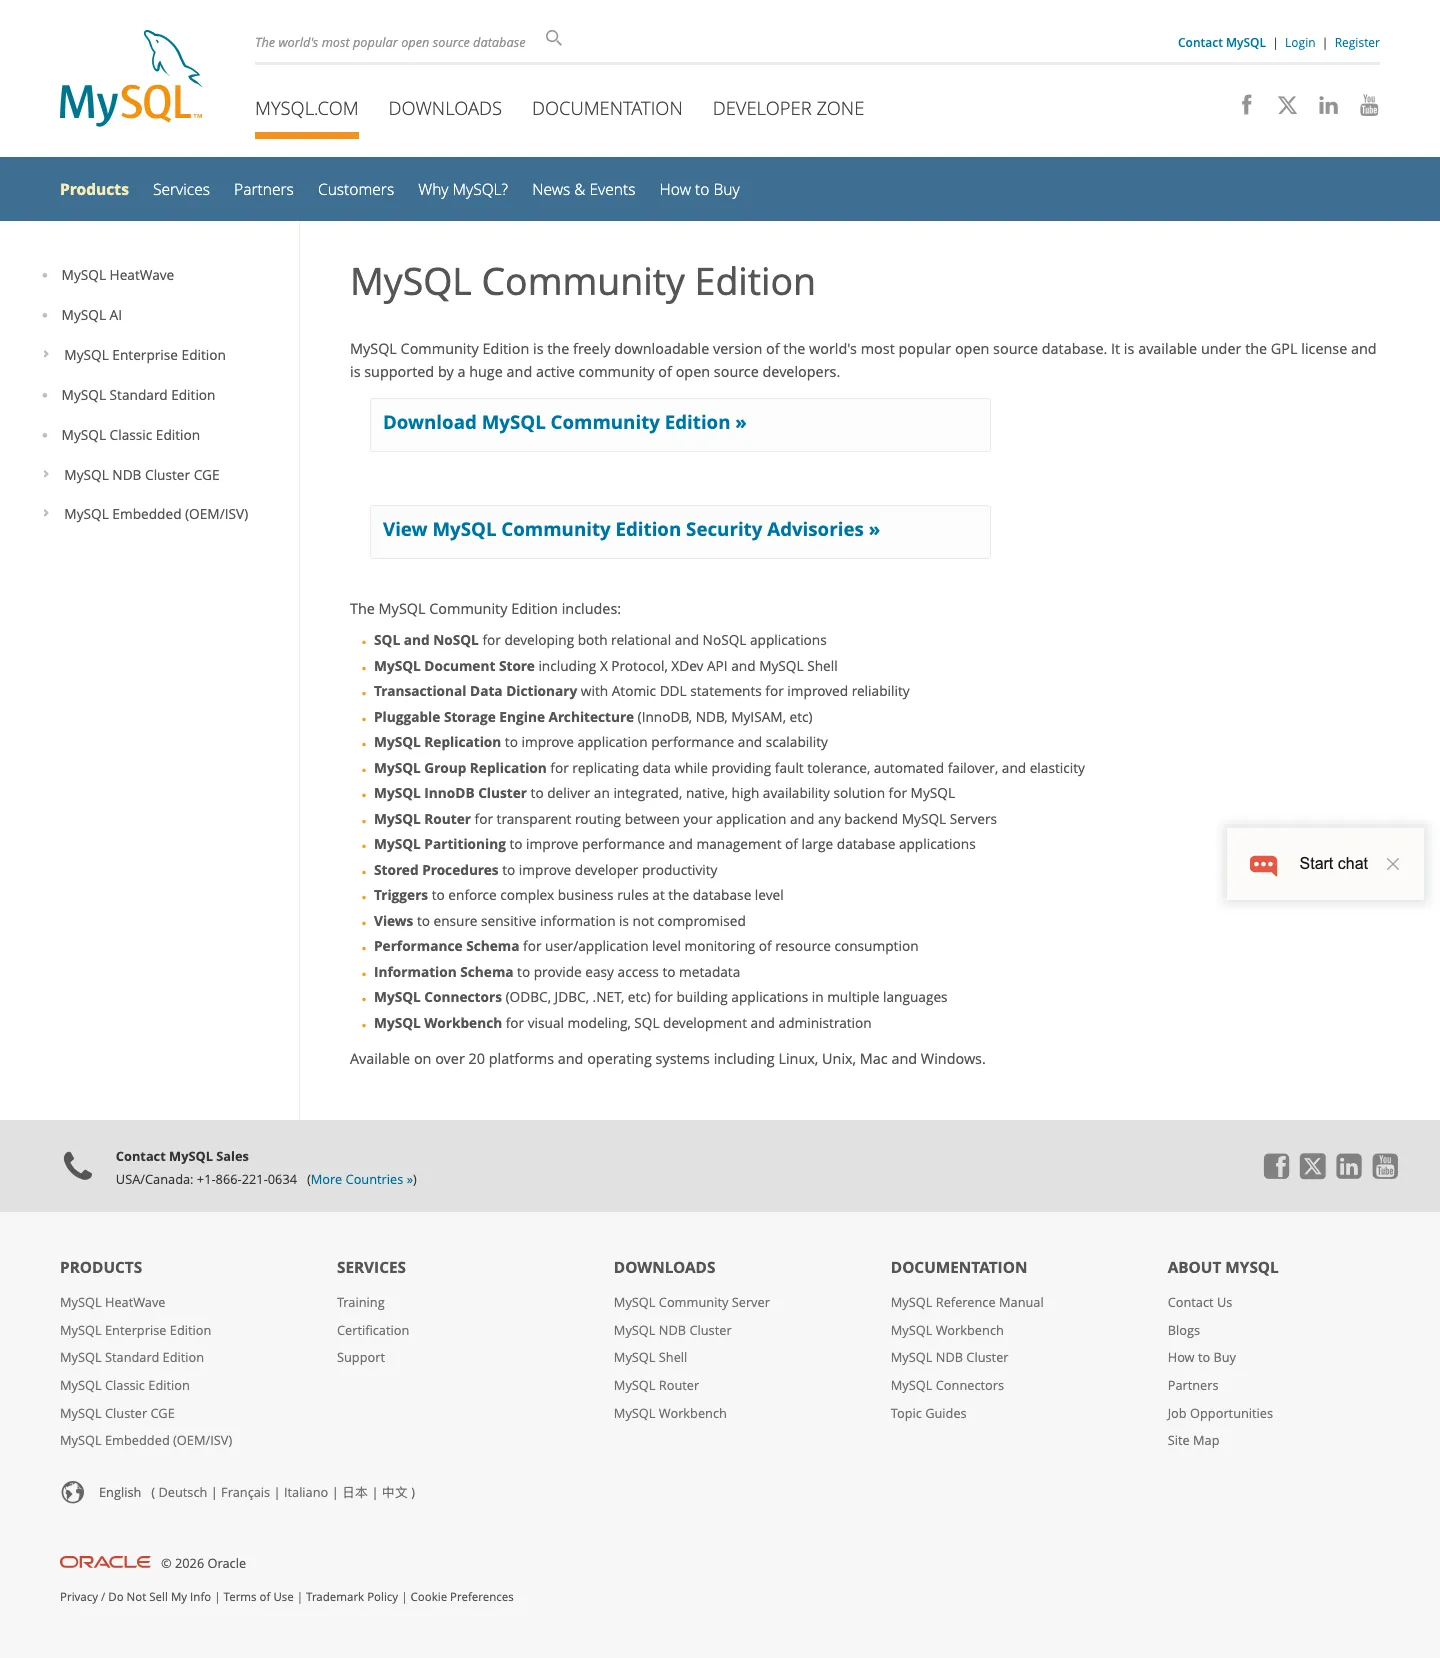
Task: Open the More Countries link
Action: (x=362, y=1180)
